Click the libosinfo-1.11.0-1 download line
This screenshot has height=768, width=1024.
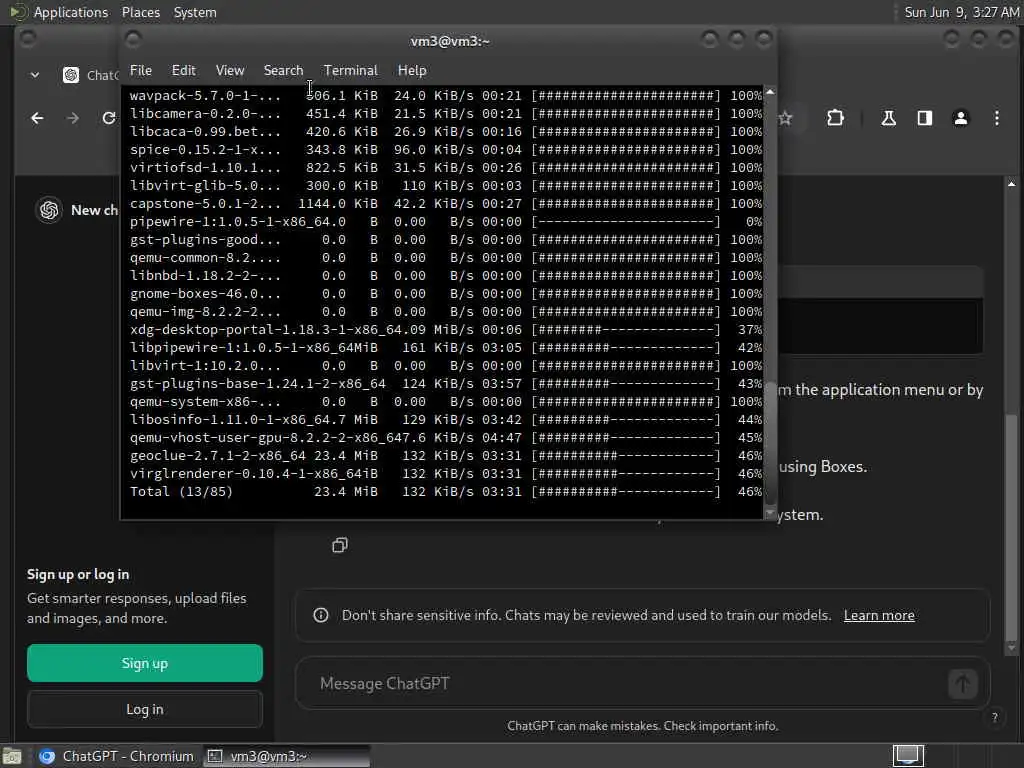tap(445, 420)
